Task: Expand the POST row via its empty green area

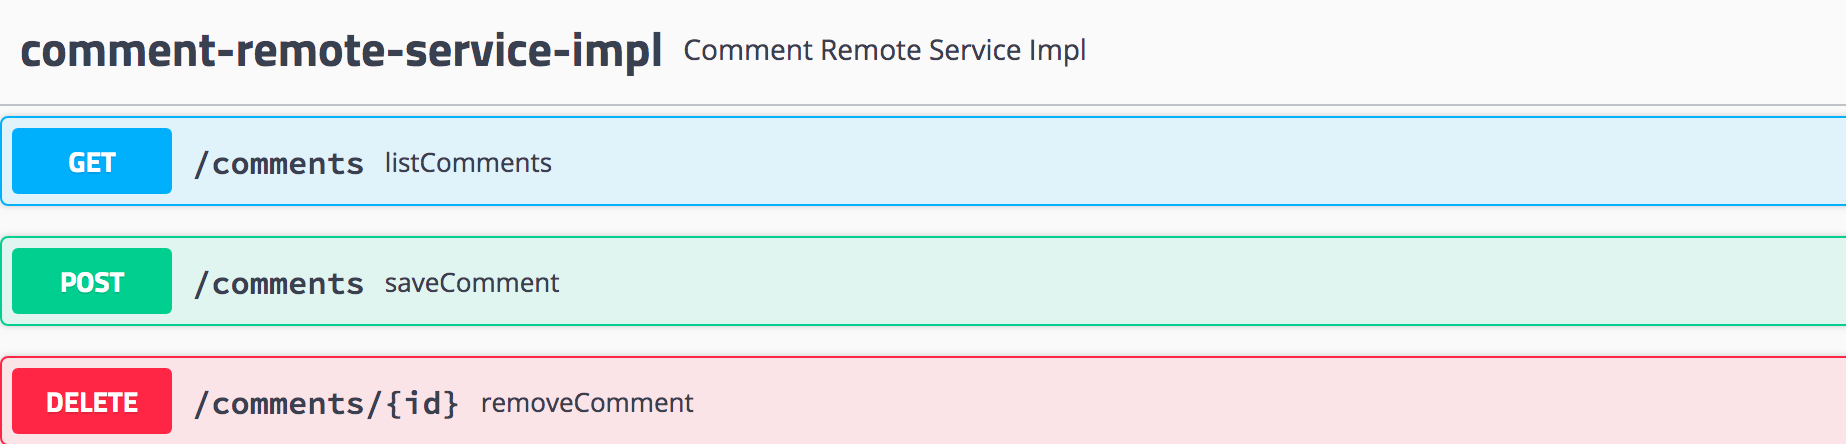Action: point(1200,281)
